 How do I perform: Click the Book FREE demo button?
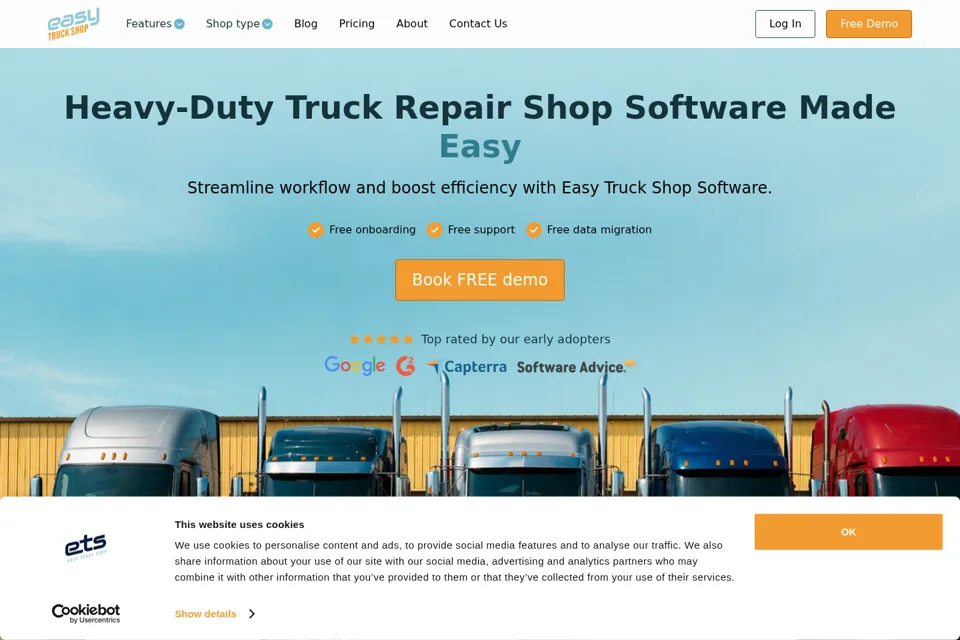pyautogui.click(x=480, y=280)
